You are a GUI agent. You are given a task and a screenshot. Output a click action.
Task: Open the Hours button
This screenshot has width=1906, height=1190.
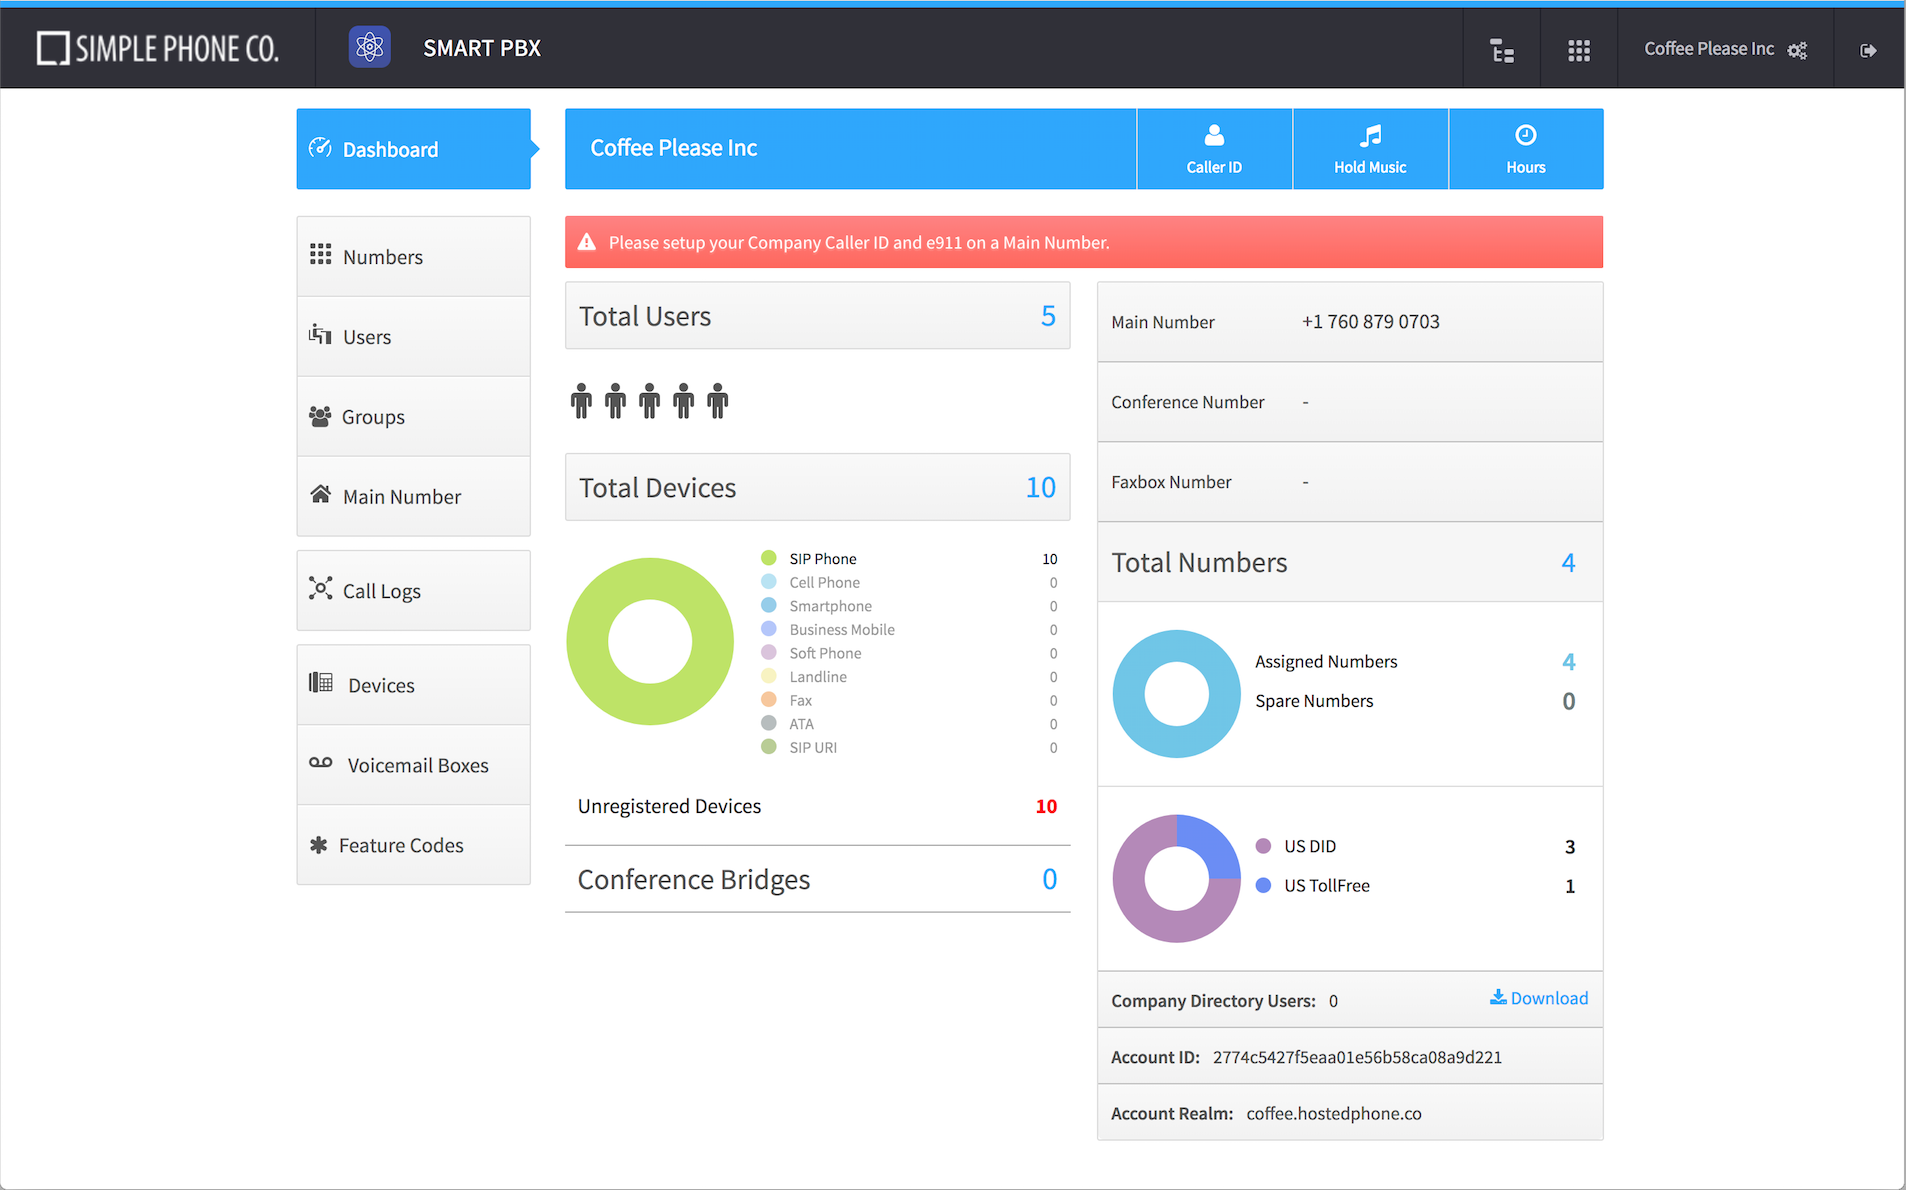click(x=1526, y=149)
